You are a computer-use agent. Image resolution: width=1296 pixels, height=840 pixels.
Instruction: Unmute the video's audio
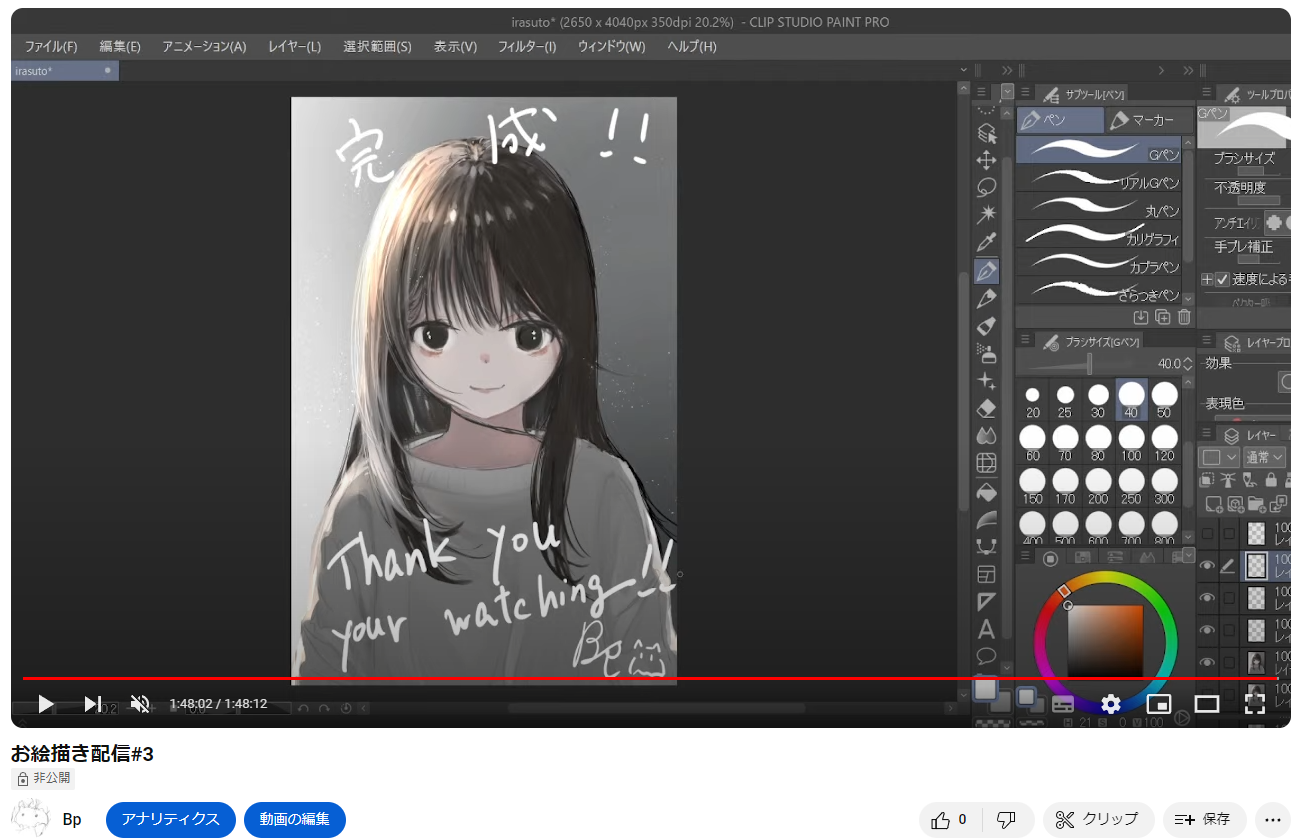140,704
